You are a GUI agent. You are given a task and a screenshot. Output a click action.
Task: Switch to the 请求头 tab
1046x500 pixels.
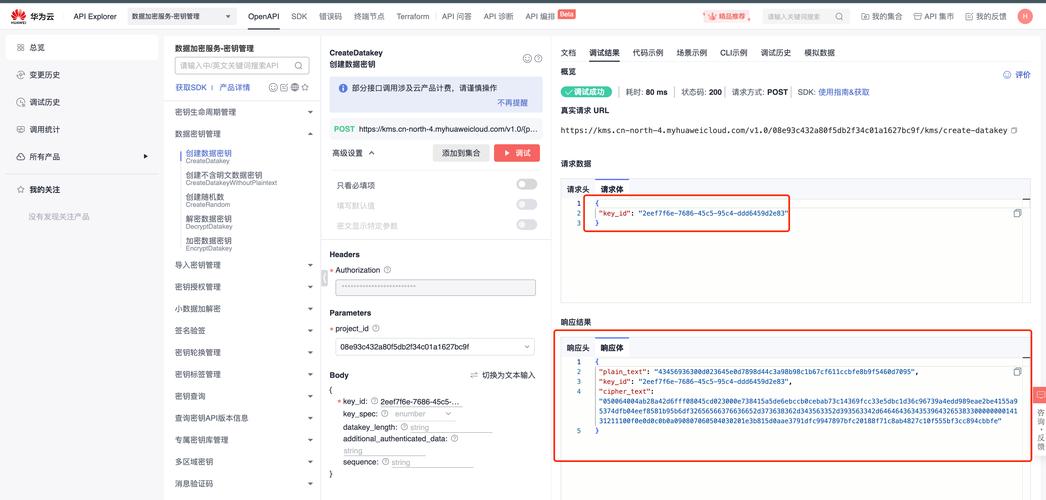[x=578, y=190]
